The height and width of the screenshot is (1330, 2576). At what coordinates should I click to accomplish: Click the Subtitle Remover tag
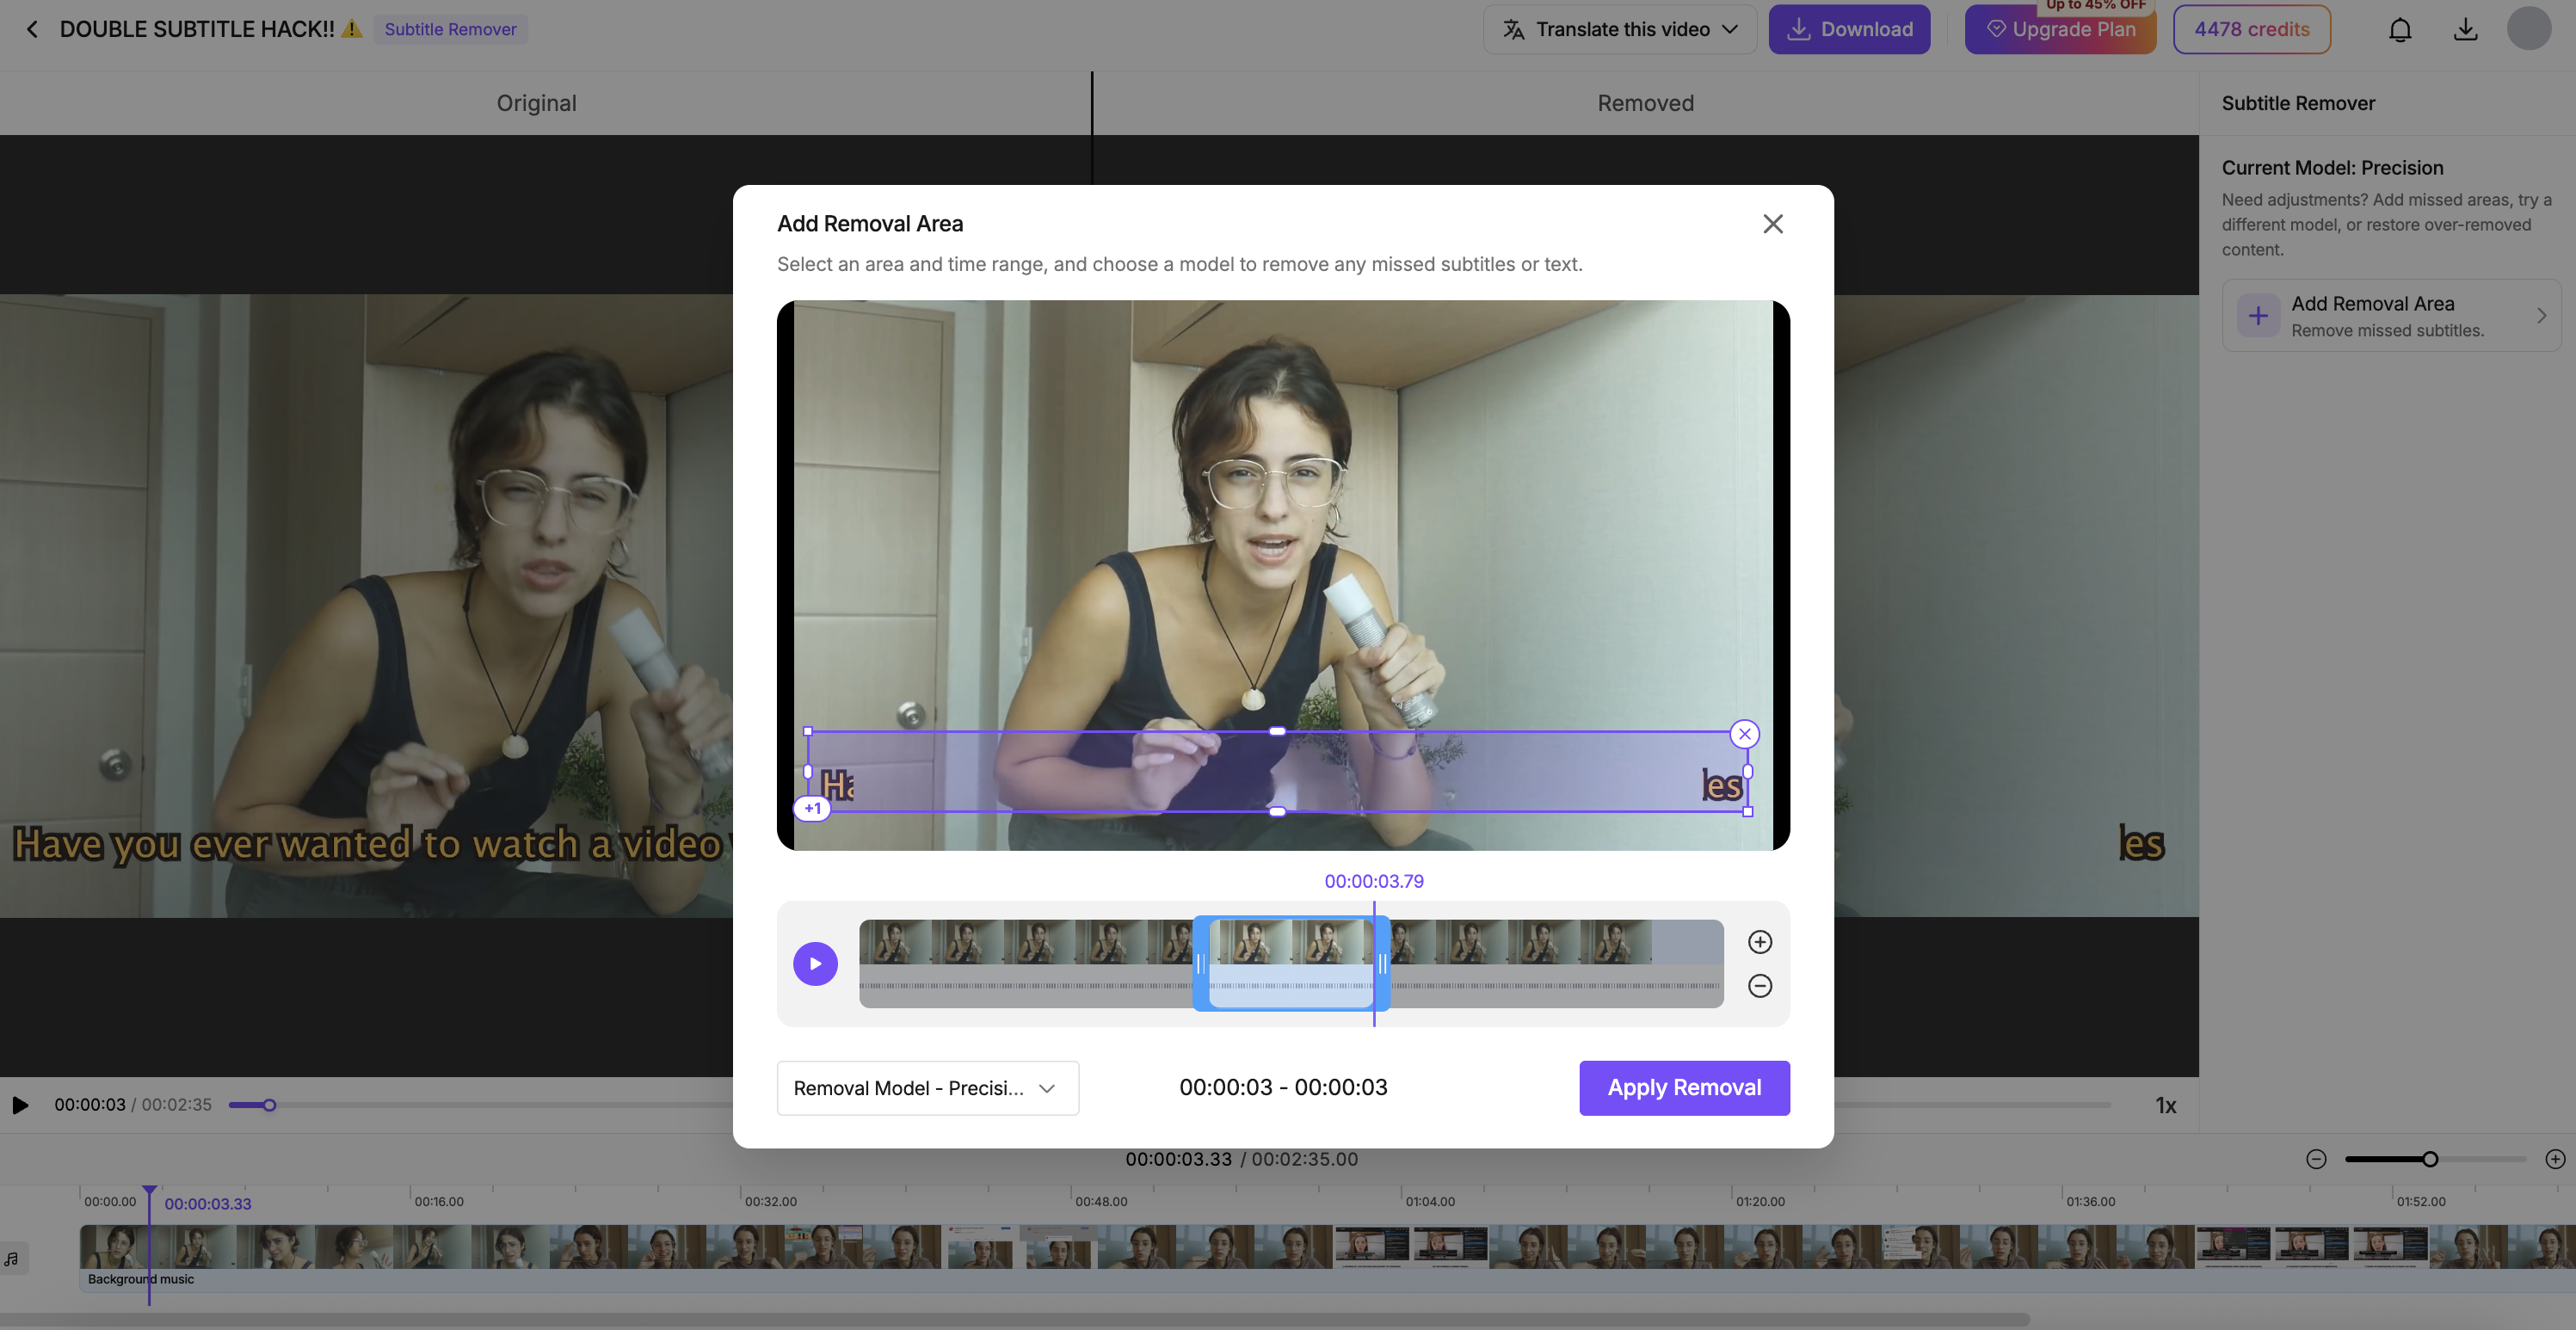click(x=450, y=29)
